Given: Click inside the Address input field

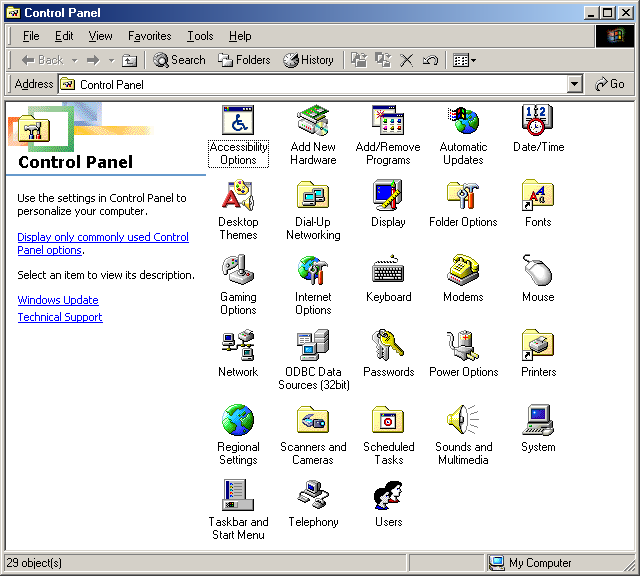Looking at the screenshot, I should point(320,85).
